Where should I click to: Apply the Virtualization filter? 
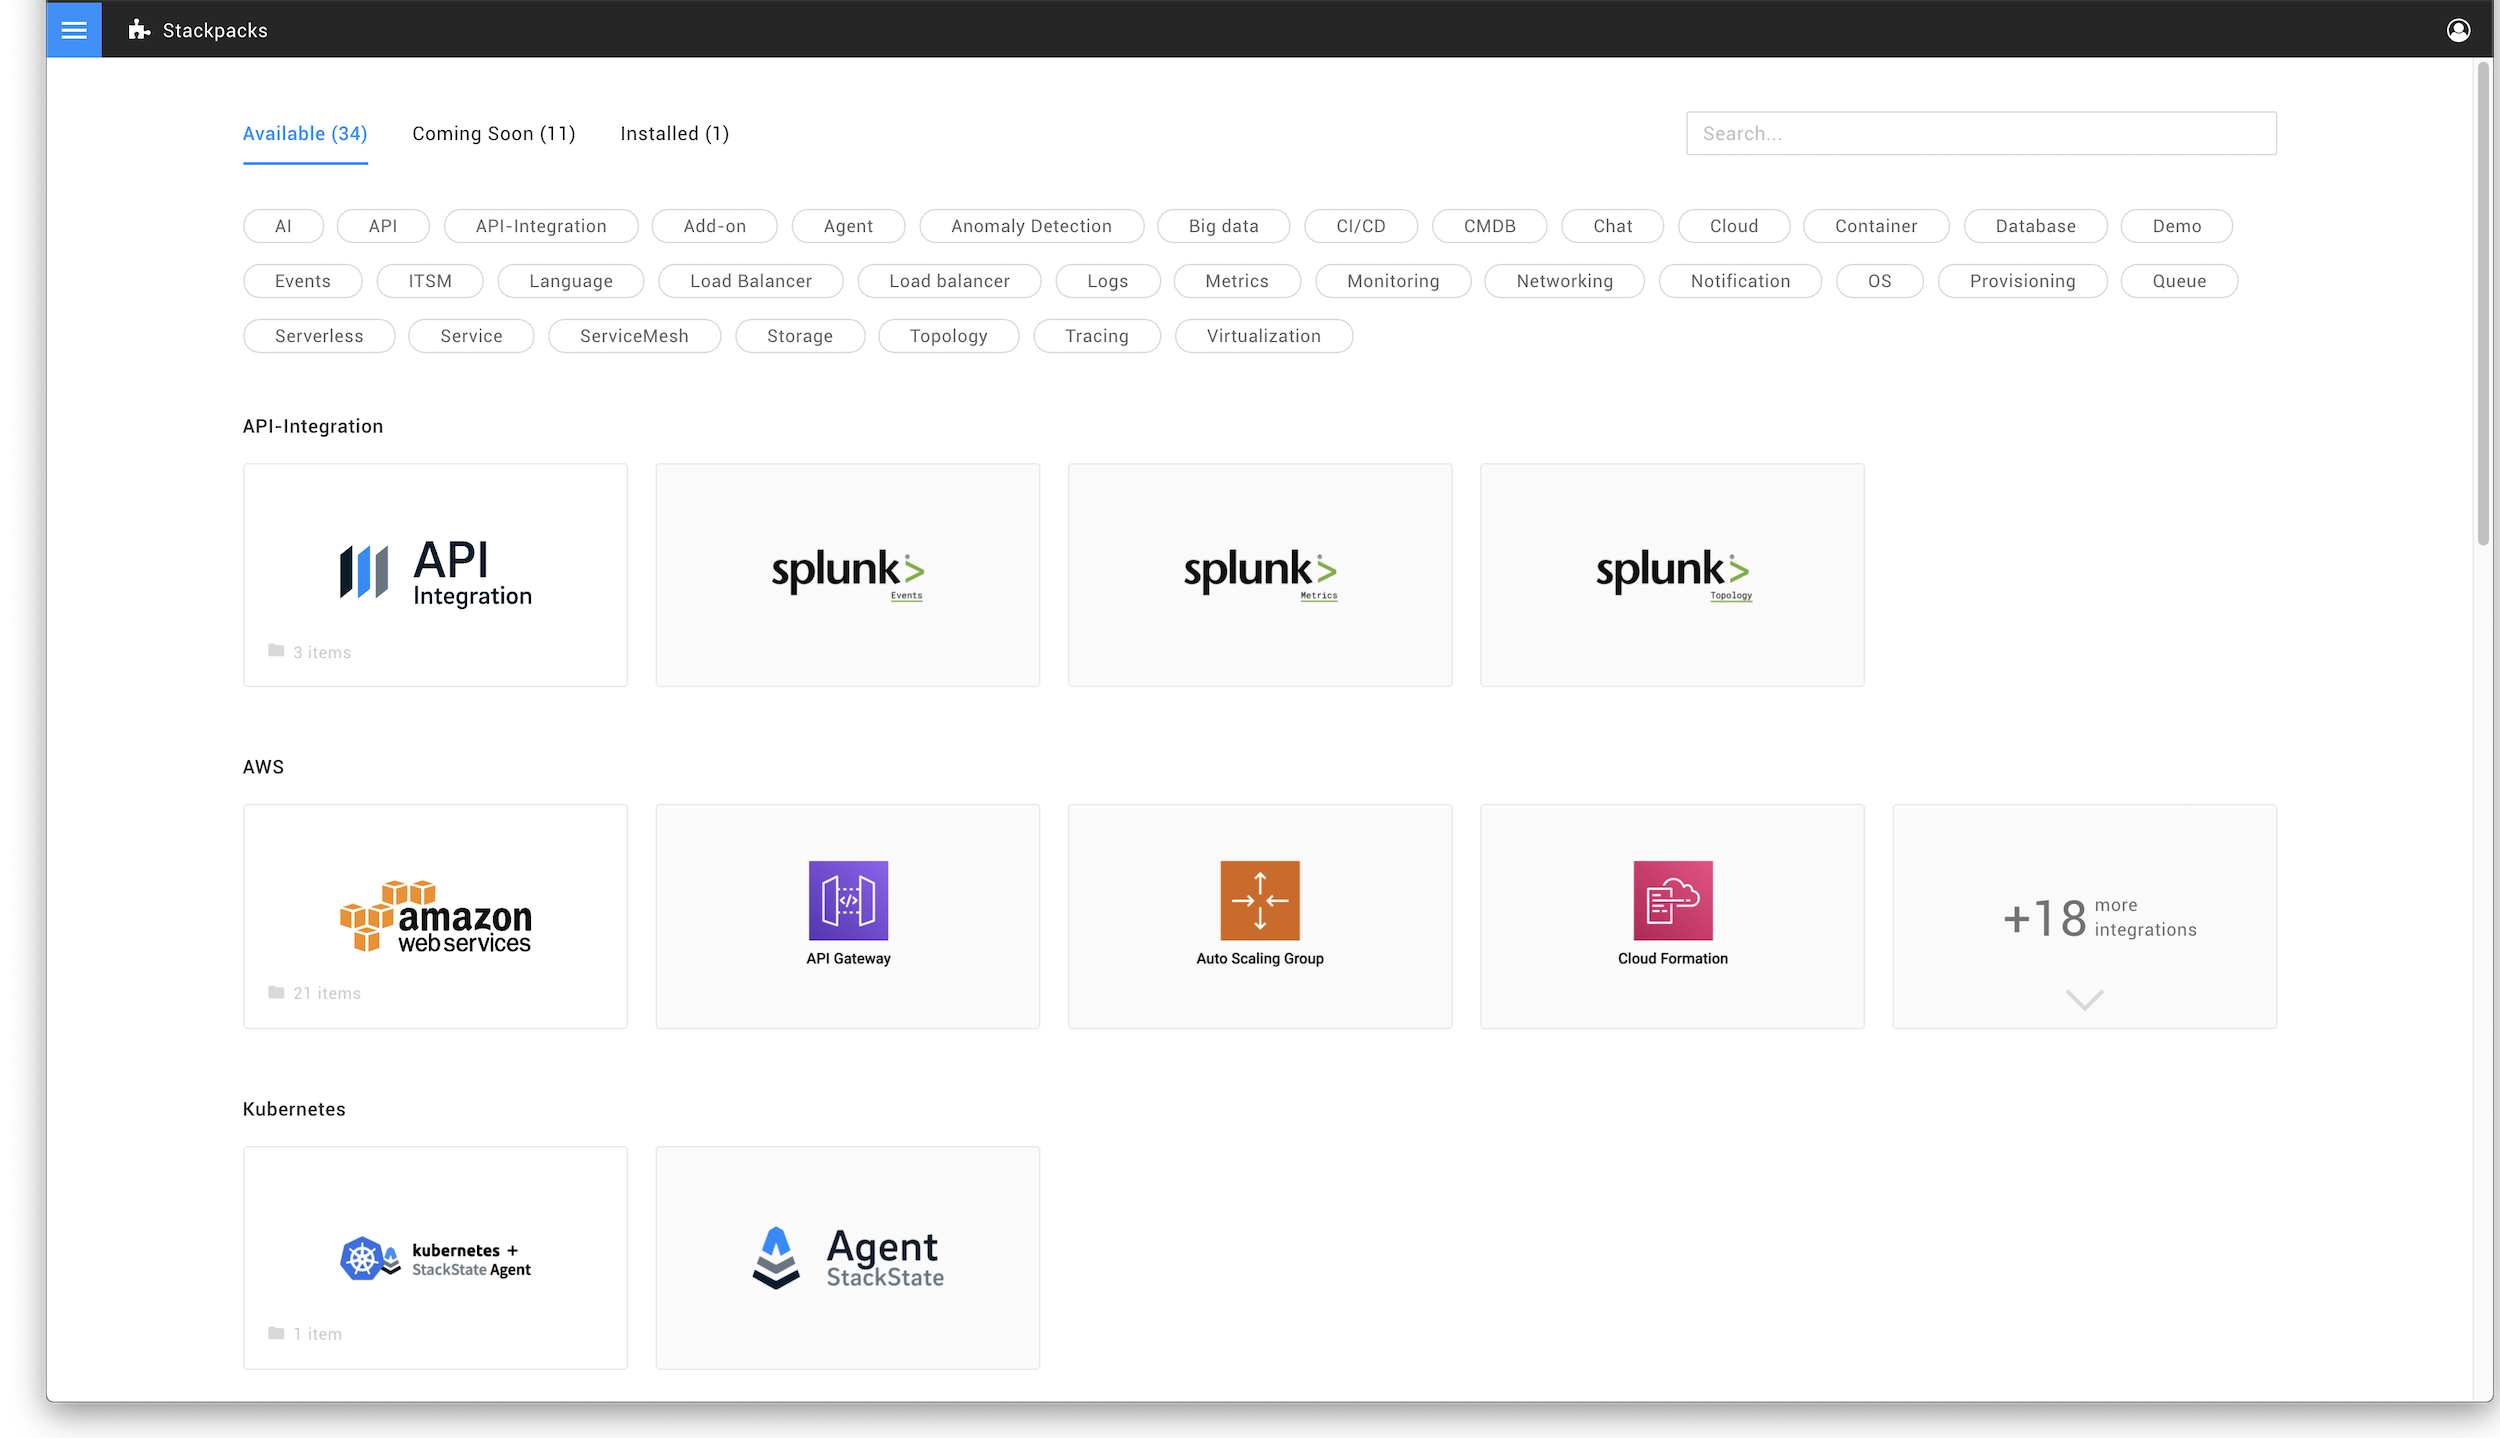(x=1263, y=336)
